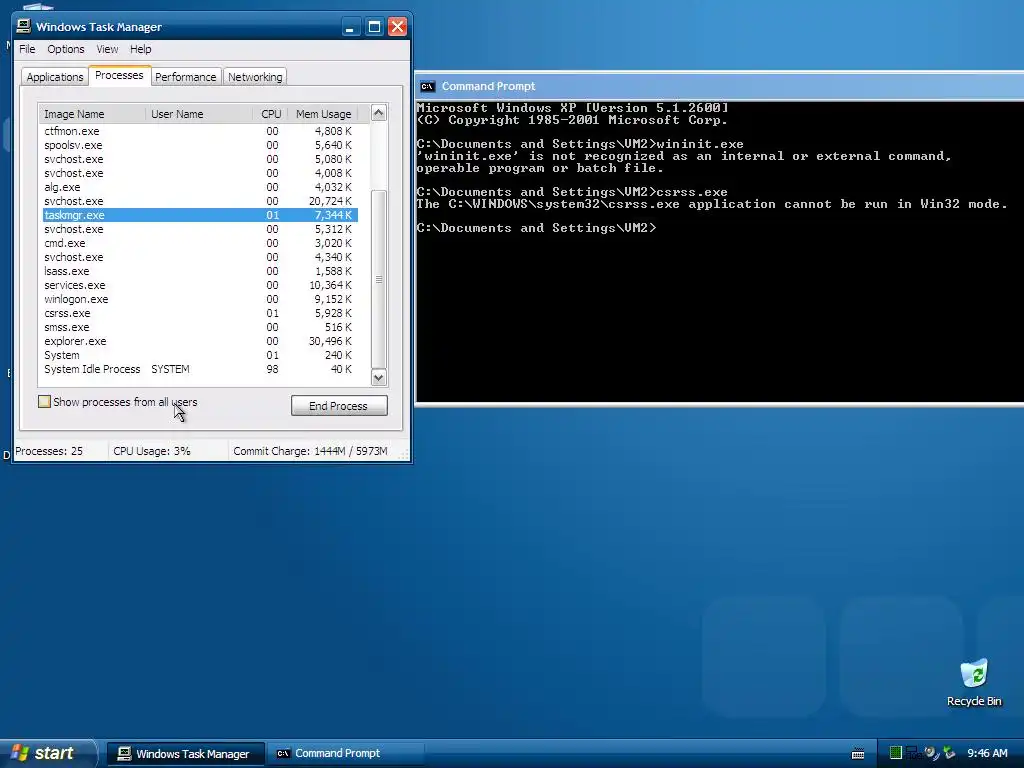Screen dimensions: 1024x768
Task: Open the Recycle Bin desktop icon
Action: click(x=974, y=682)
